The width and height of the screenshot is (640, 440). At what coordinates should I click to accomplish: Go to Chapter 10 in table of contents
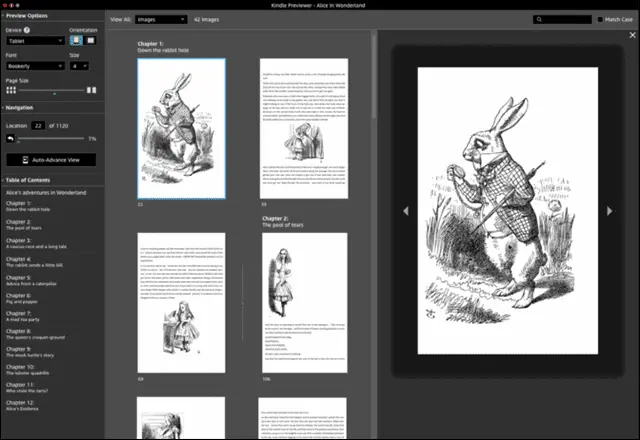(27, 370)
